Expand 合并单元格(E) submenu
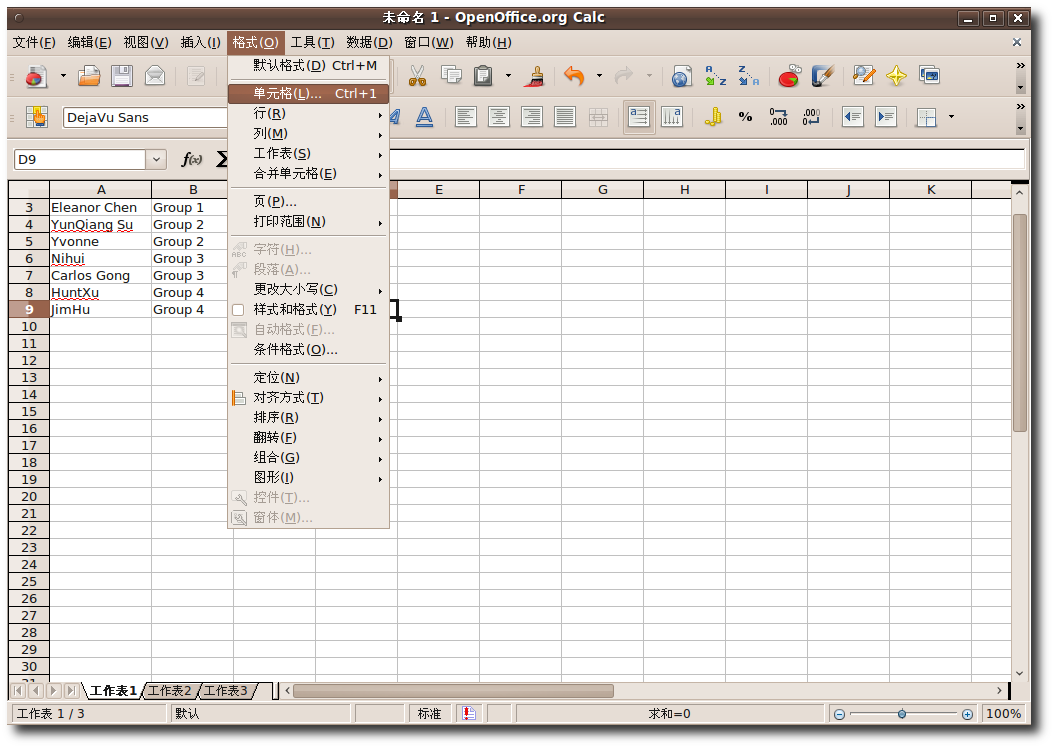Viewport: 1054px width, 748px height. pos(309,174)
